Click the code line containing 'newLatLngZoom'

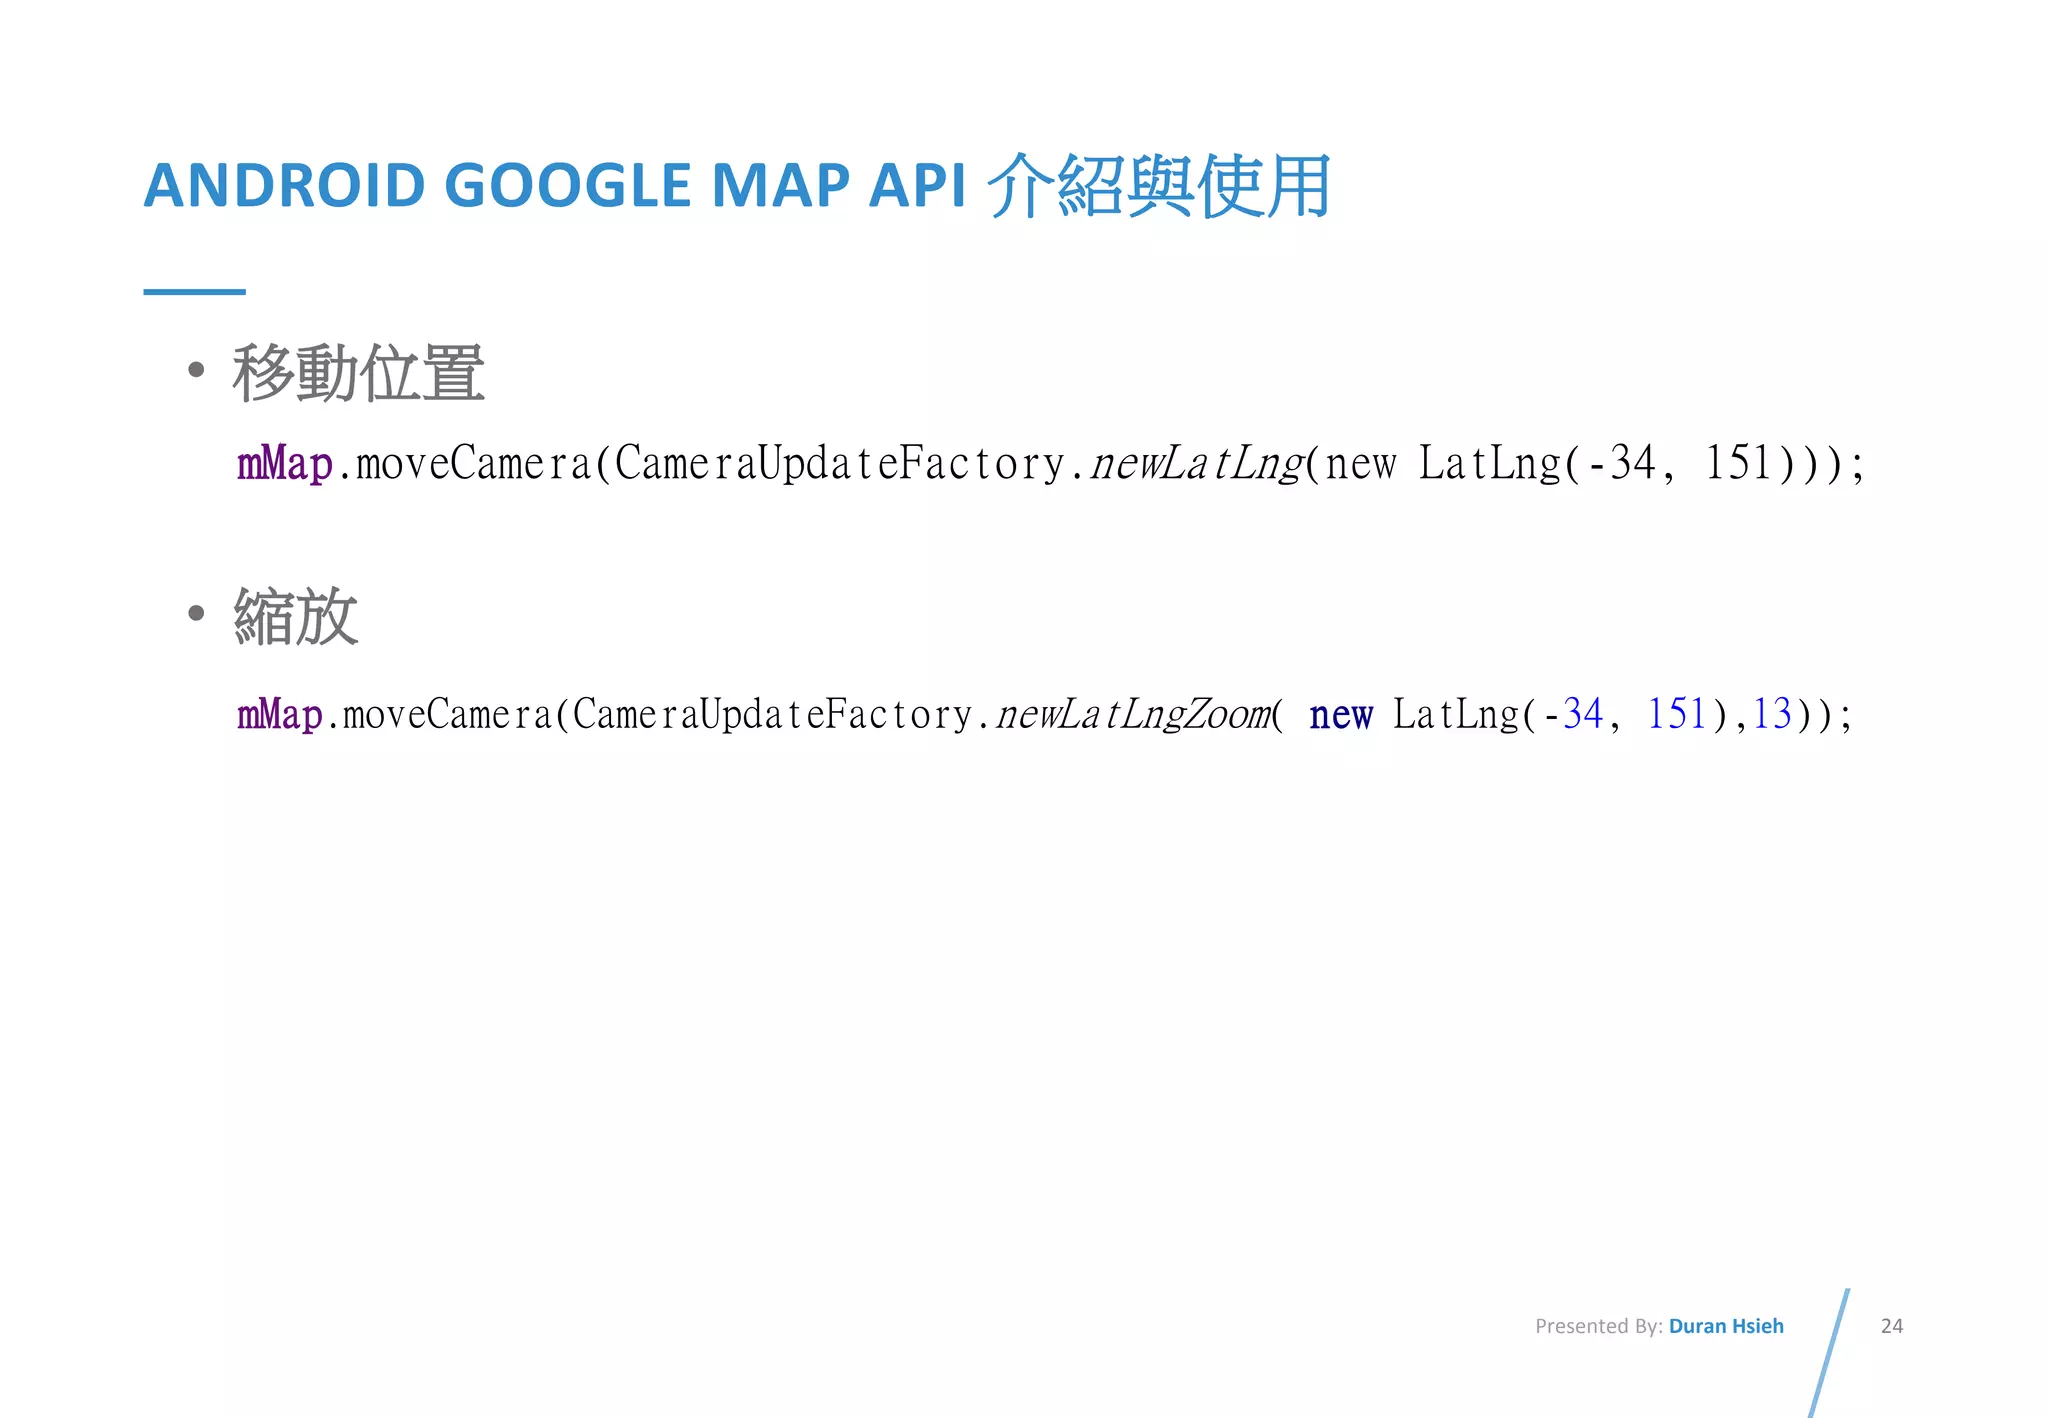pos(1044,715)
